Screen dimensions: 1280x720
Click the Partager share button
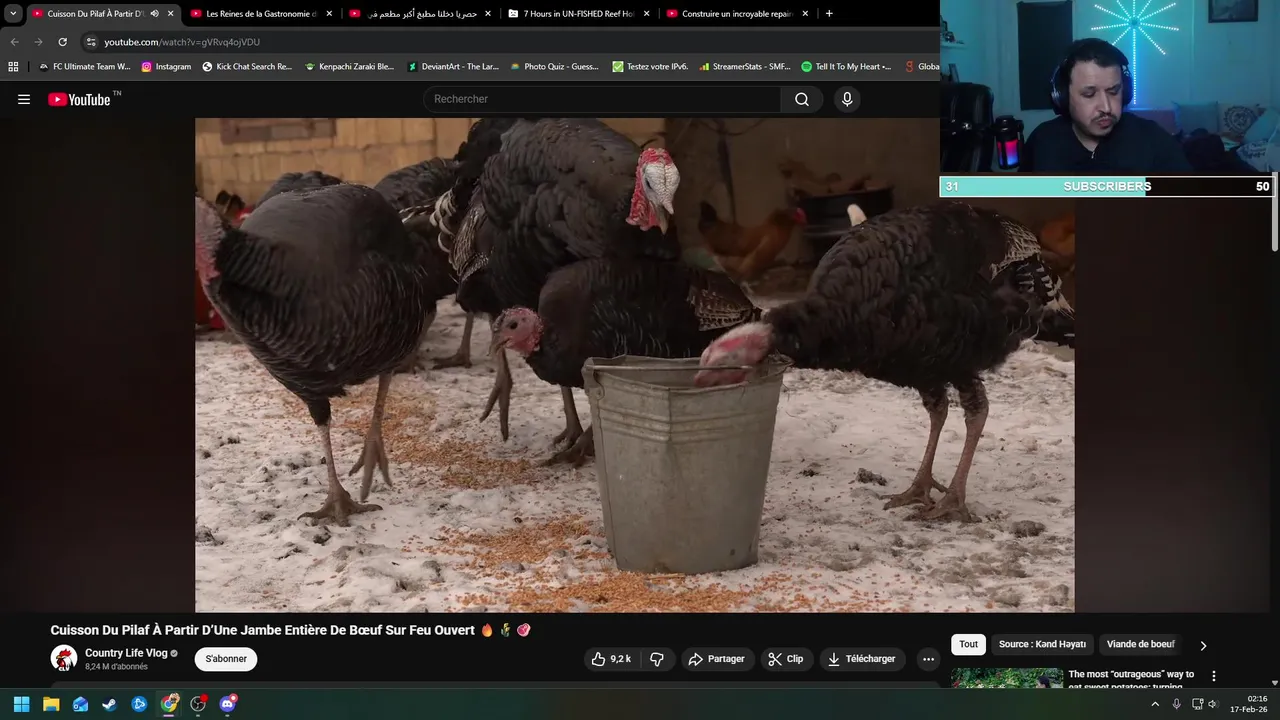coord(716,659)
